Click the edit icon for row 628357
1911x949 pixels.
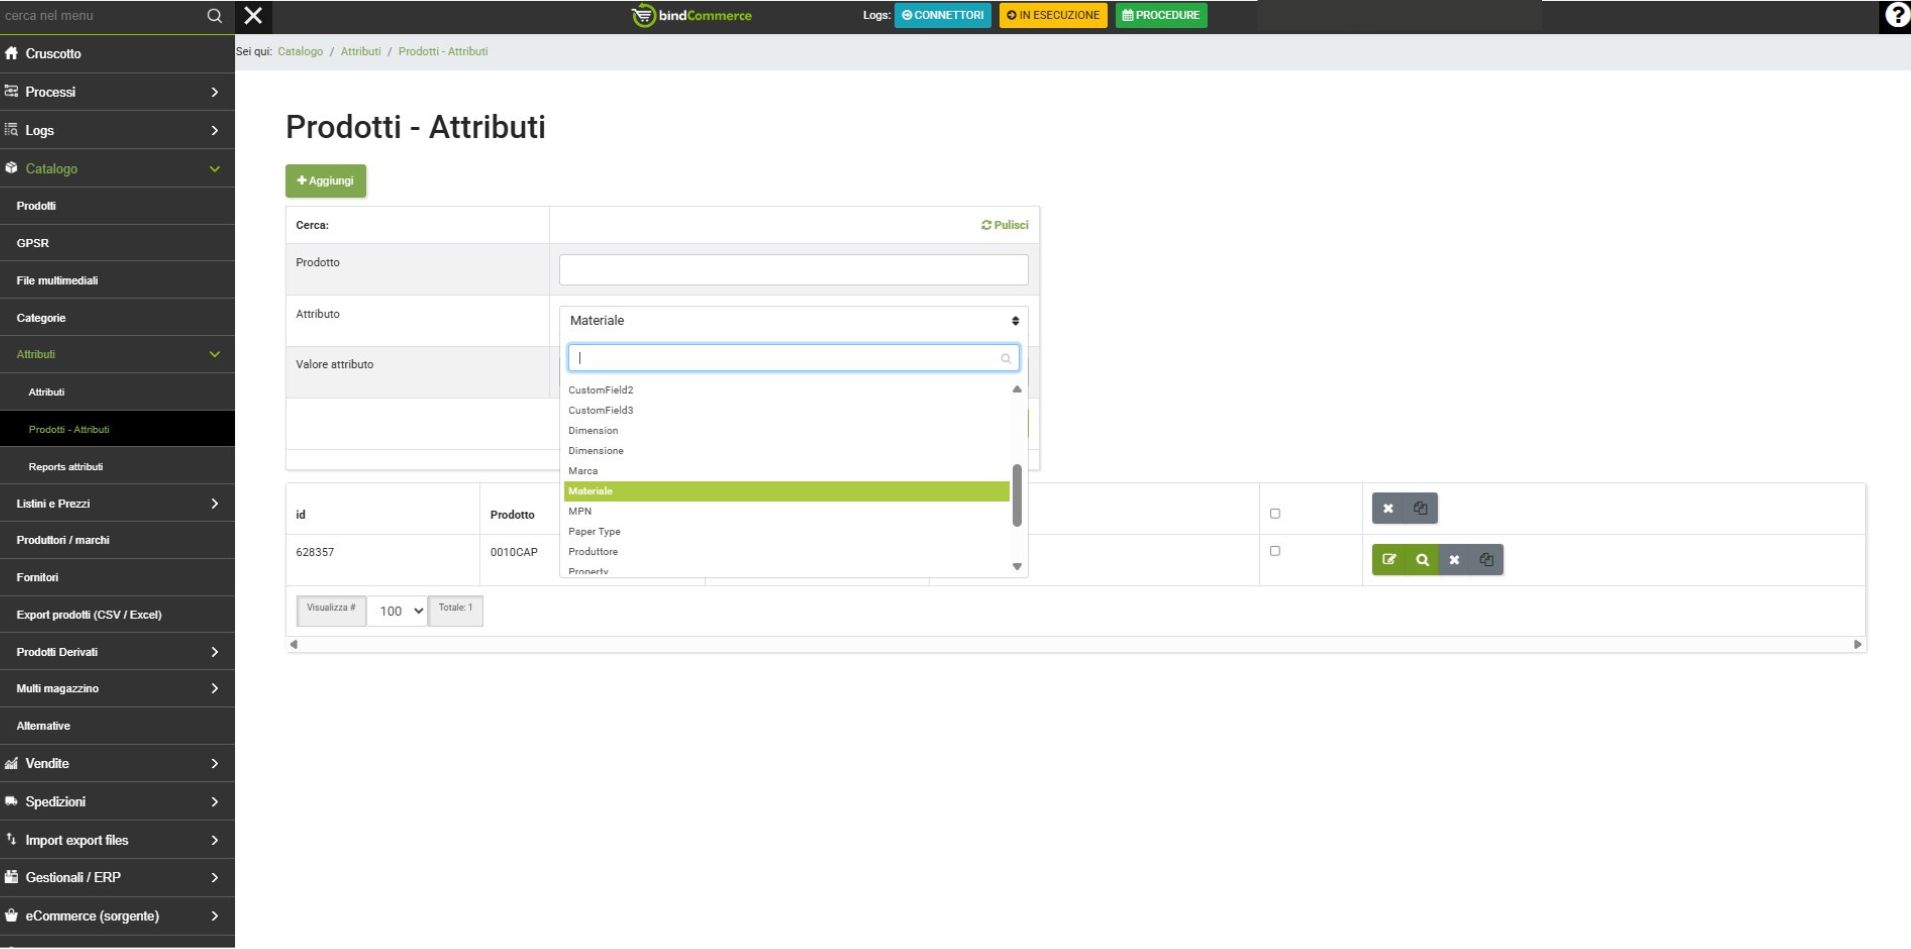(x=1389, y=560)
